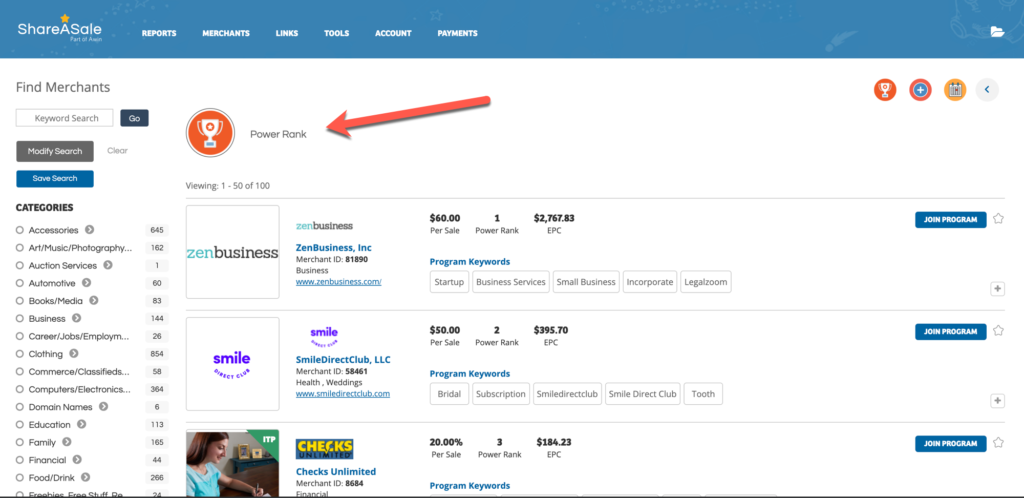The image size is (1024, 498).
Task: Expand Accessories subcategories arrow
Action: pyautogui.click(x=89, y=230)
